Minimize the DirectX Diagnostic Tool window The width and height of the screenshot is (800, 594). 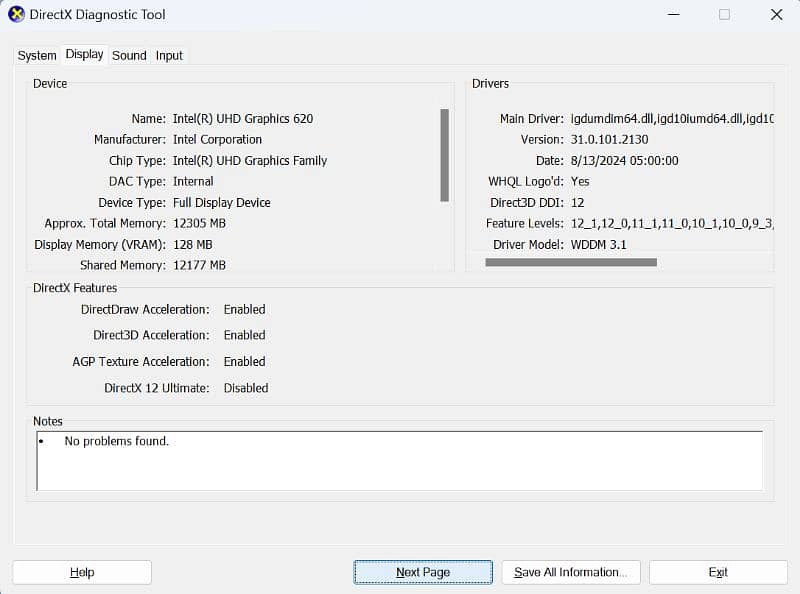673,14
